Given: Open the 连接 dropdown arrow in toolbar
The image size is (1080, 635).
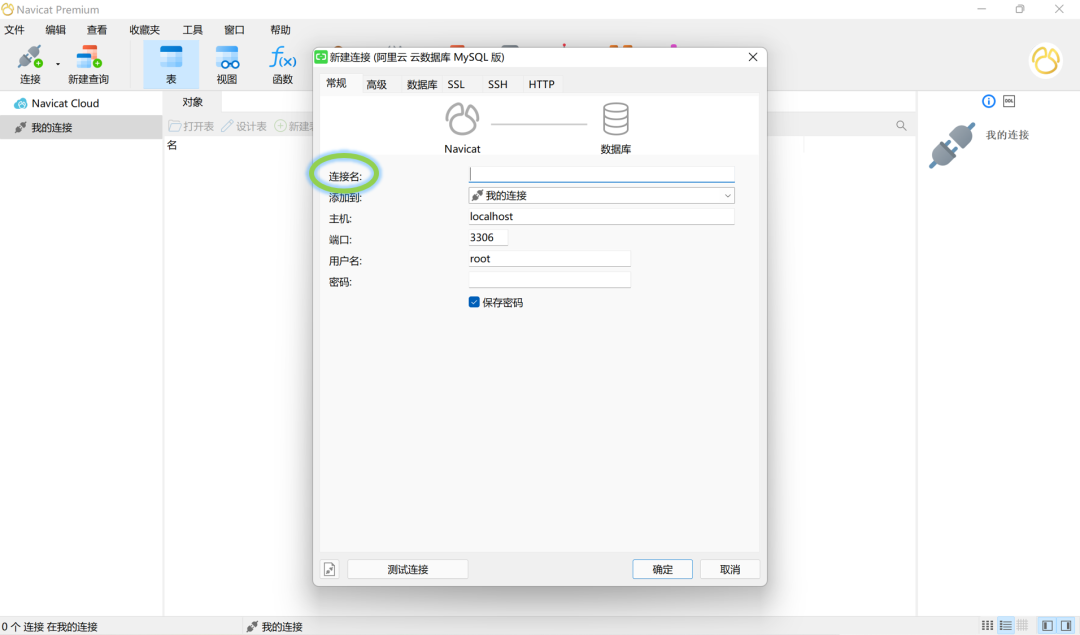Looking at the screenshot, I should 58,65.
